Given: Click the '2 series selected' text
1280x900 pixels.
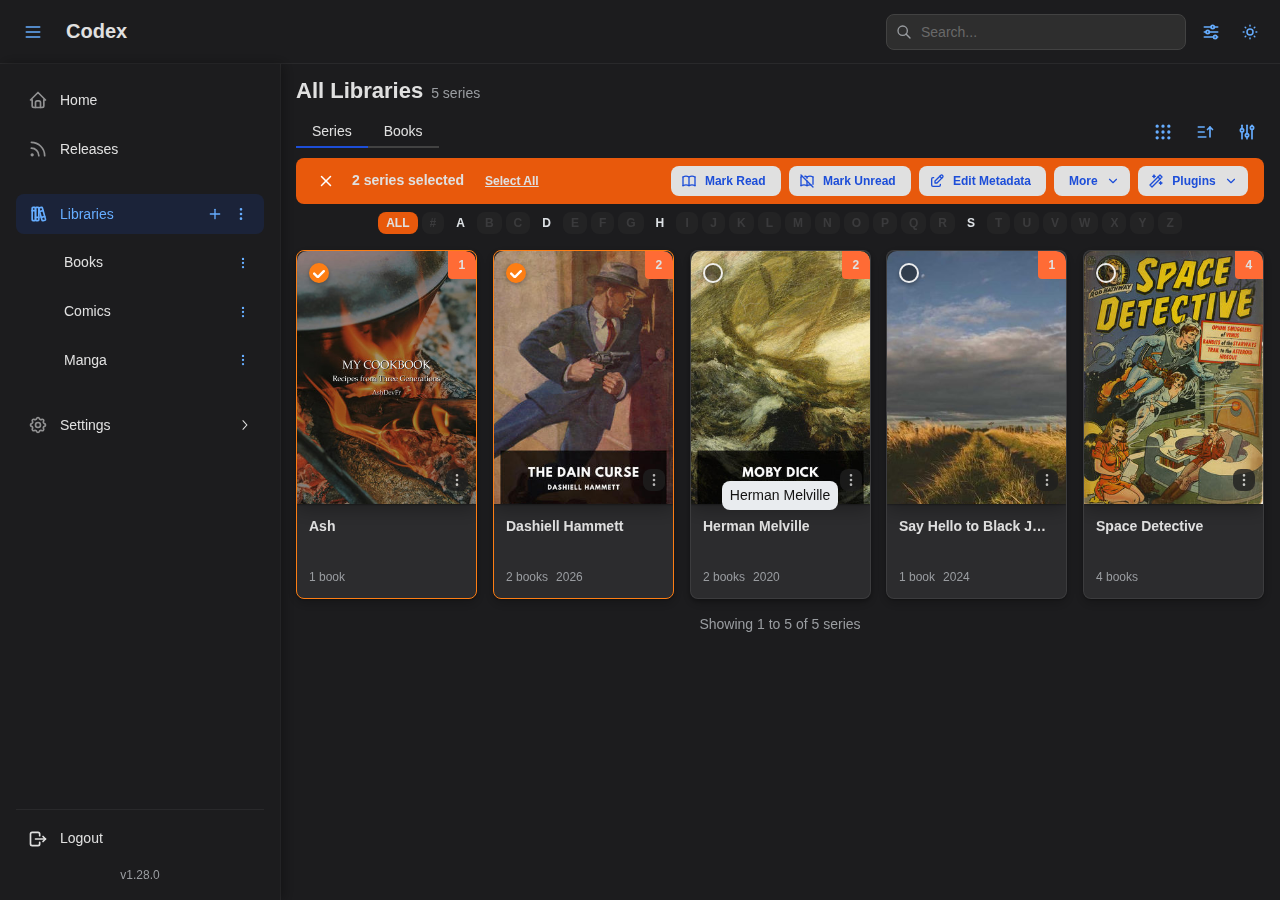Looking at the screenshot, I should (x=408, y=180).
